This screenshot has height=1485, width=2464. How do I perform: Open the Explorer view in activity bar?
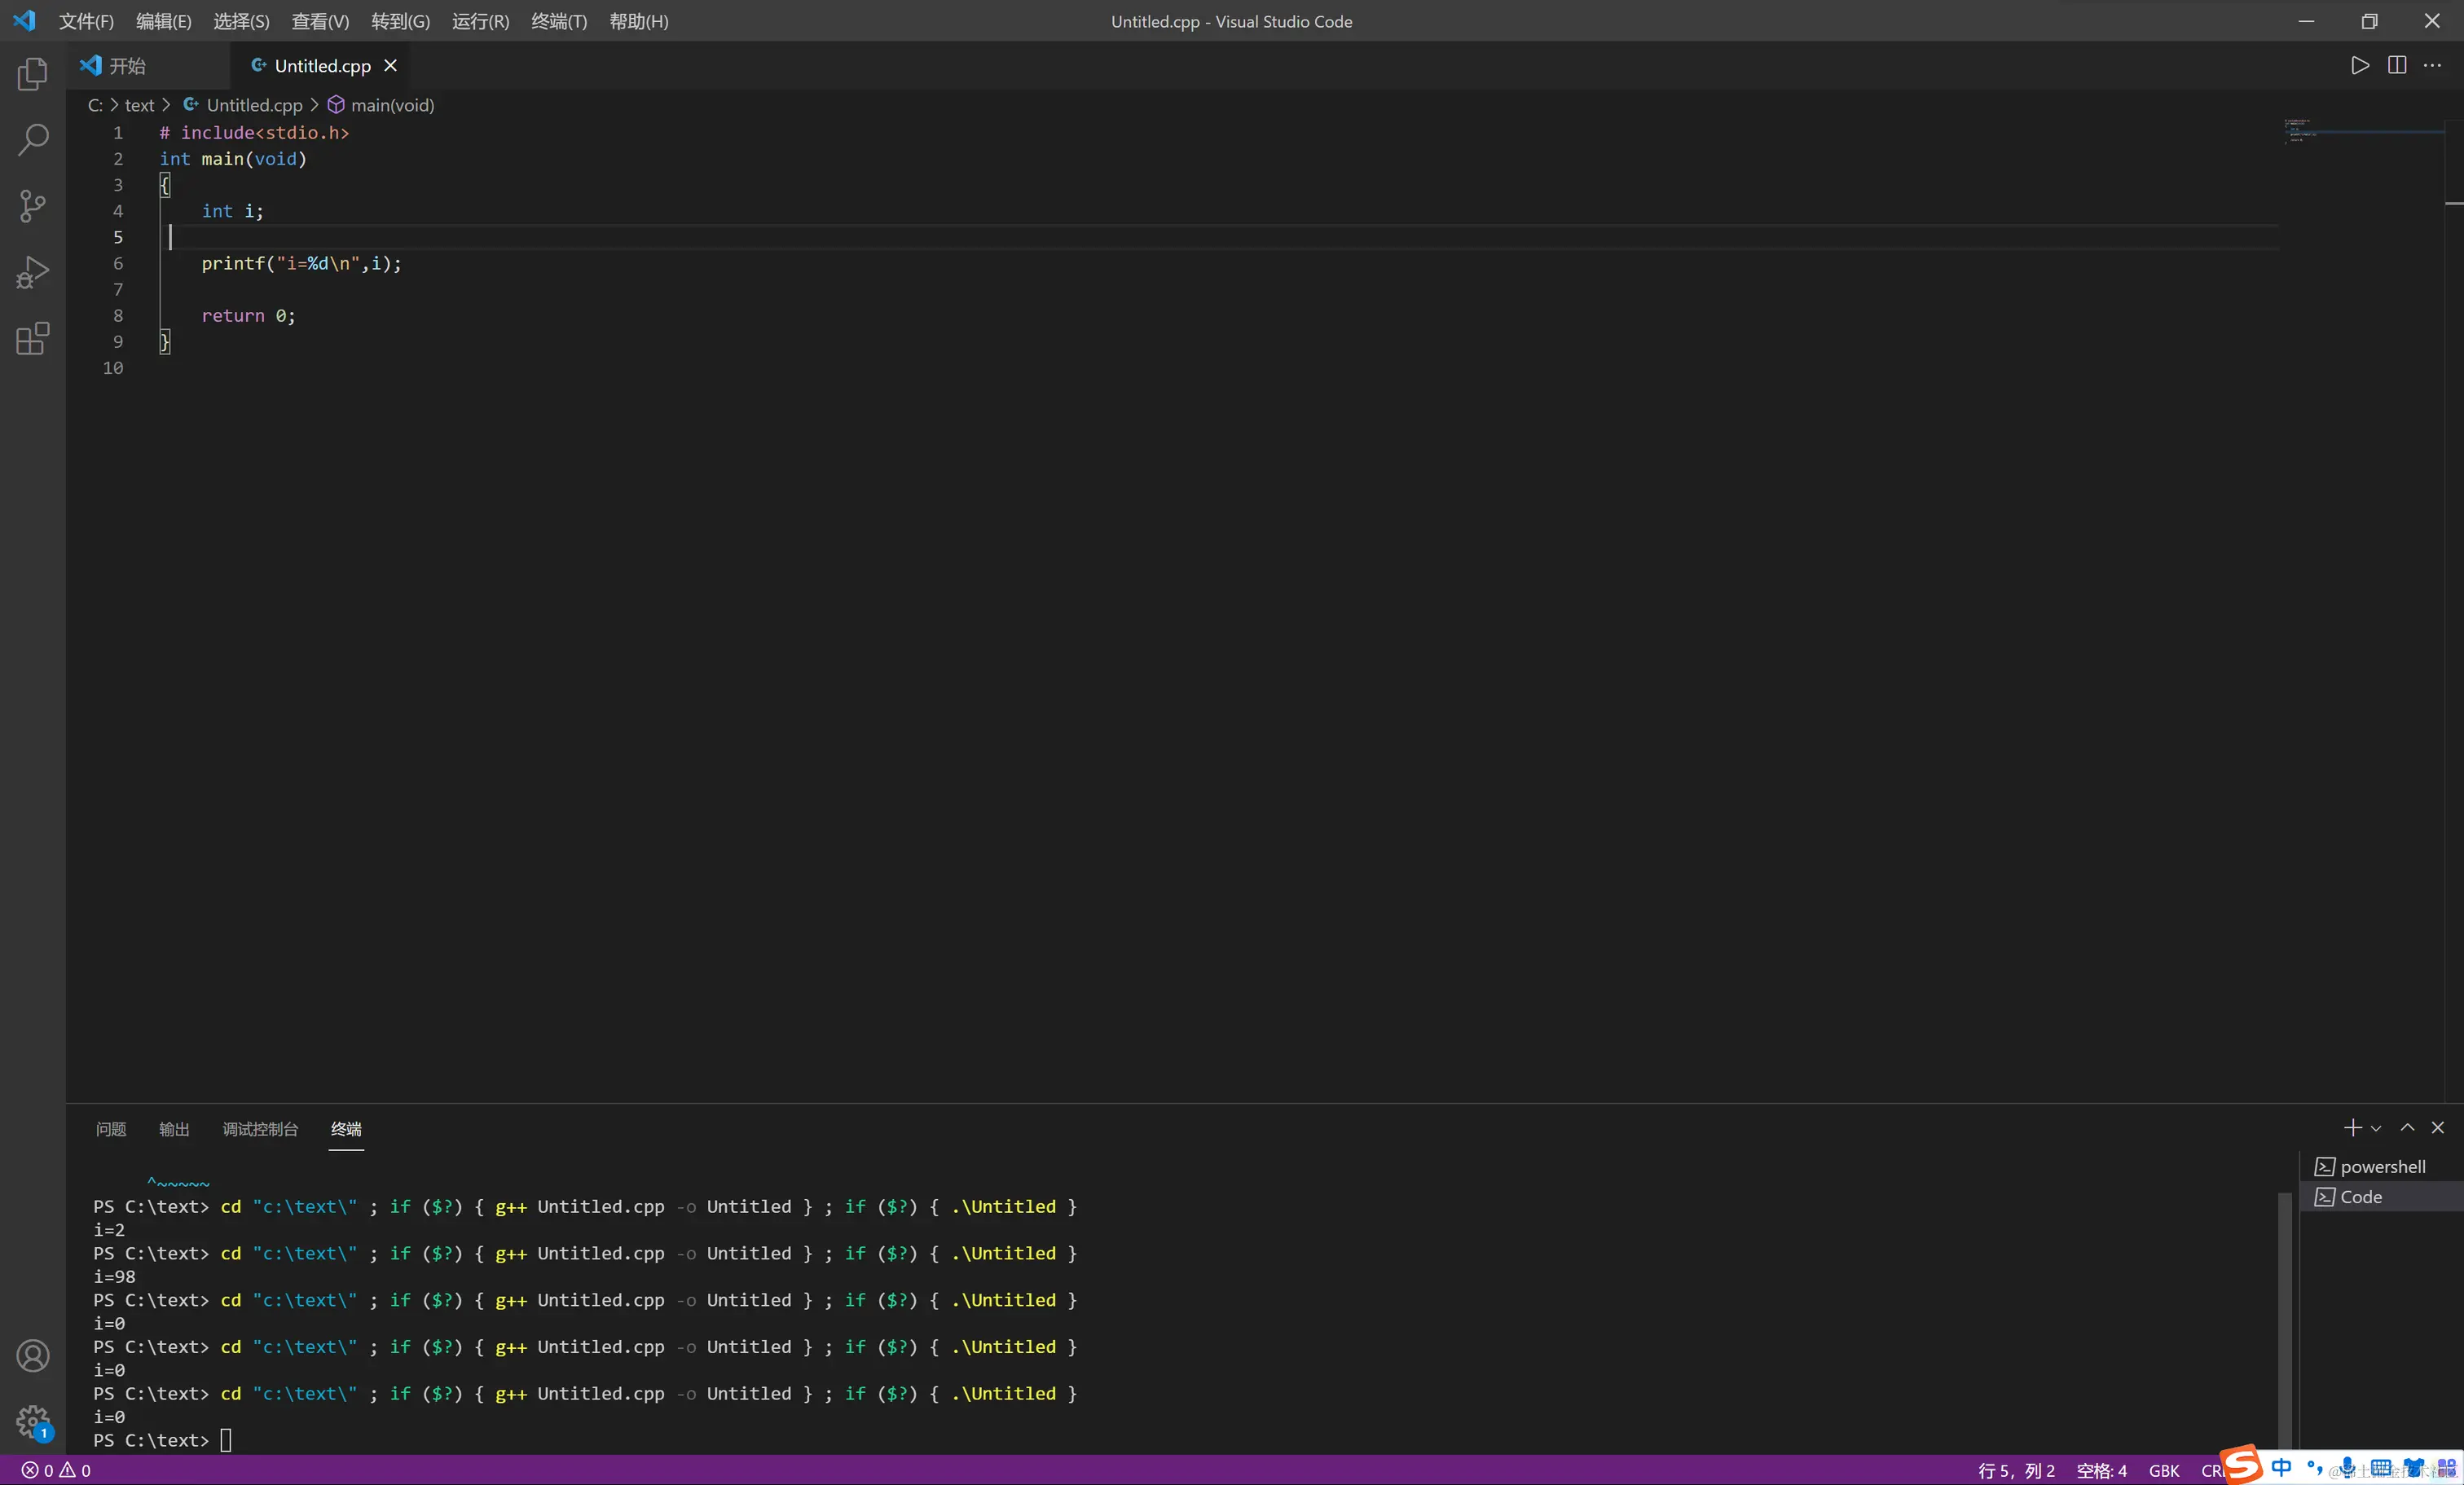tap(32, 73)
